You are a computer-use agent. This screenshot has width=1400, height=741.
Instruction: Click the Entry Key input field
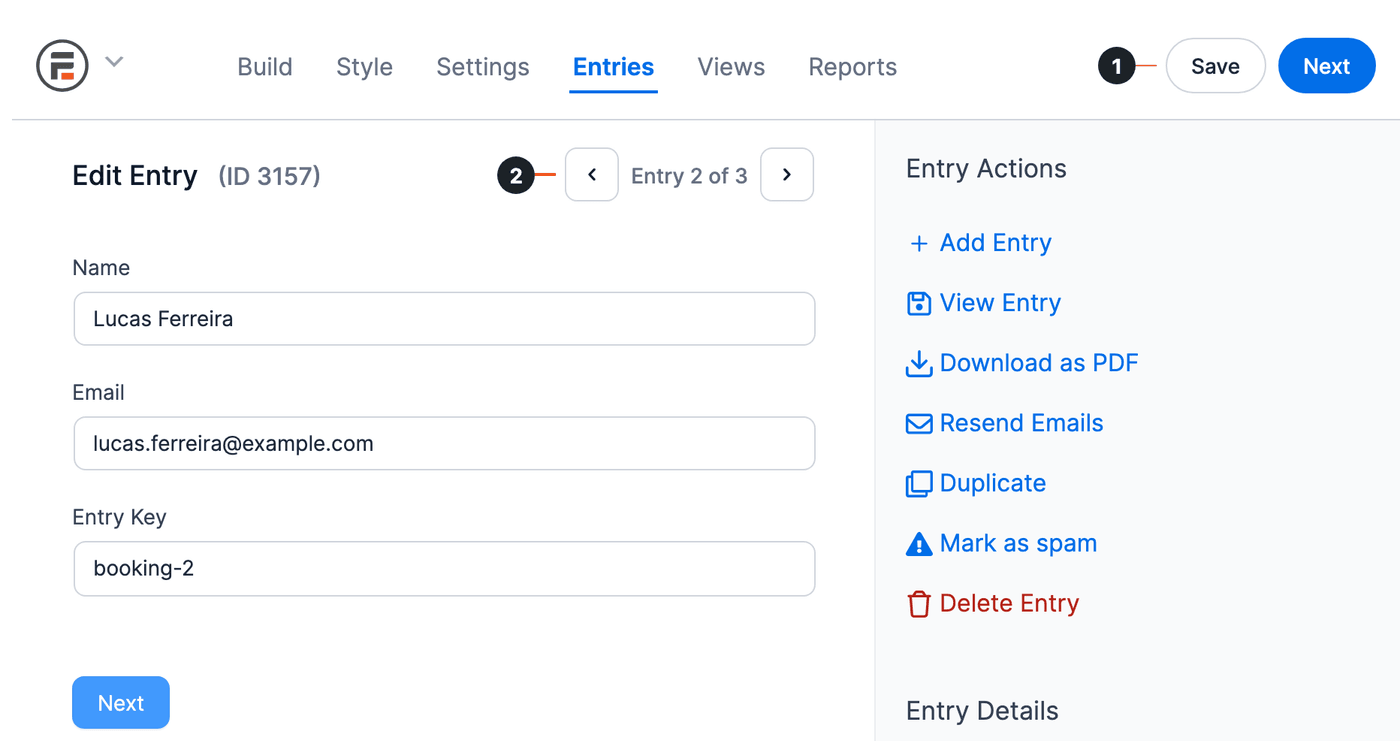[x=444, y=569]
